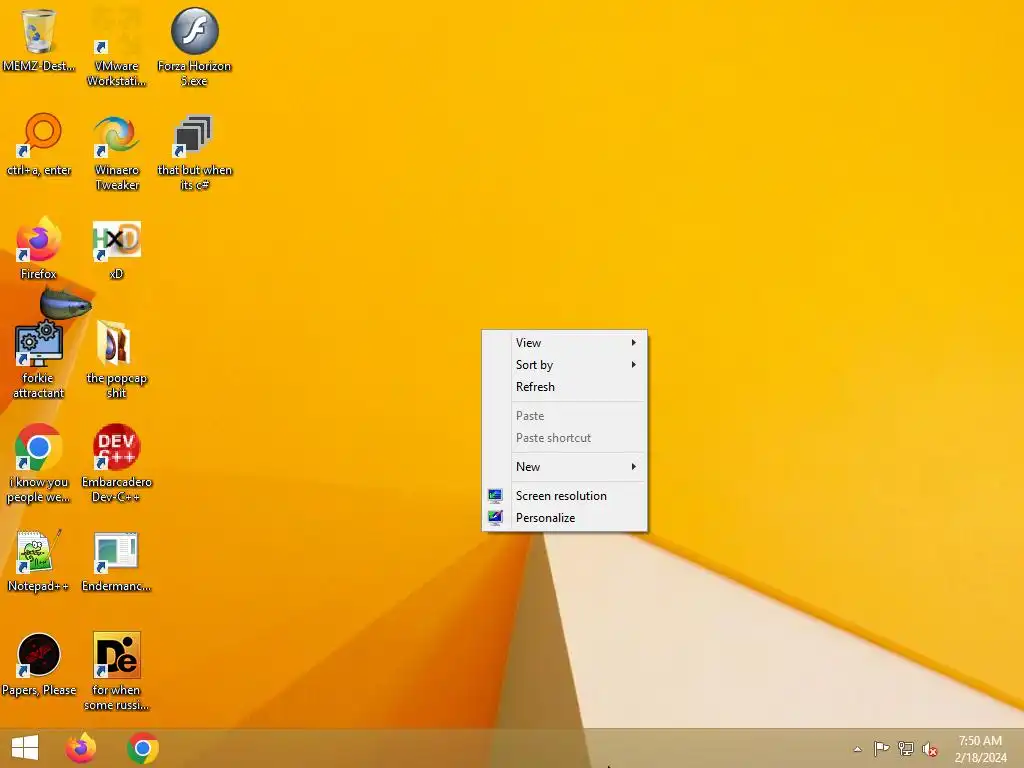
Task: Open the New submenu
Action: [x=564, y=467]
